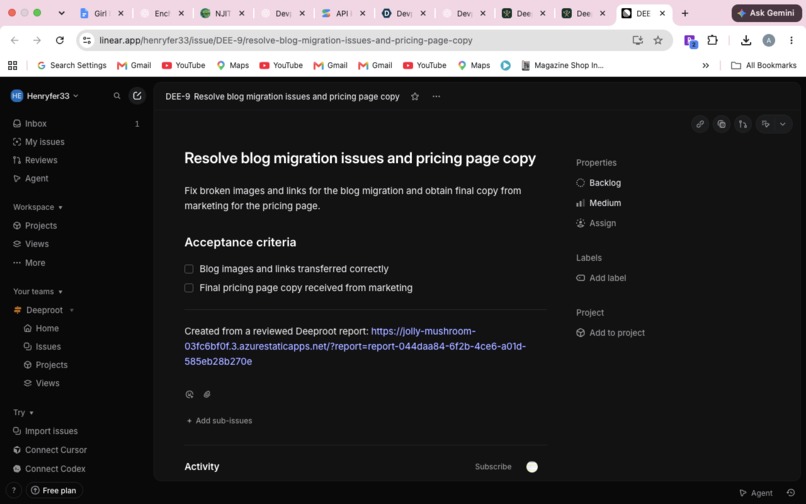Open Deeproot Issues tree item
Viewport: 806px width, 504px height.
[82, 347]
